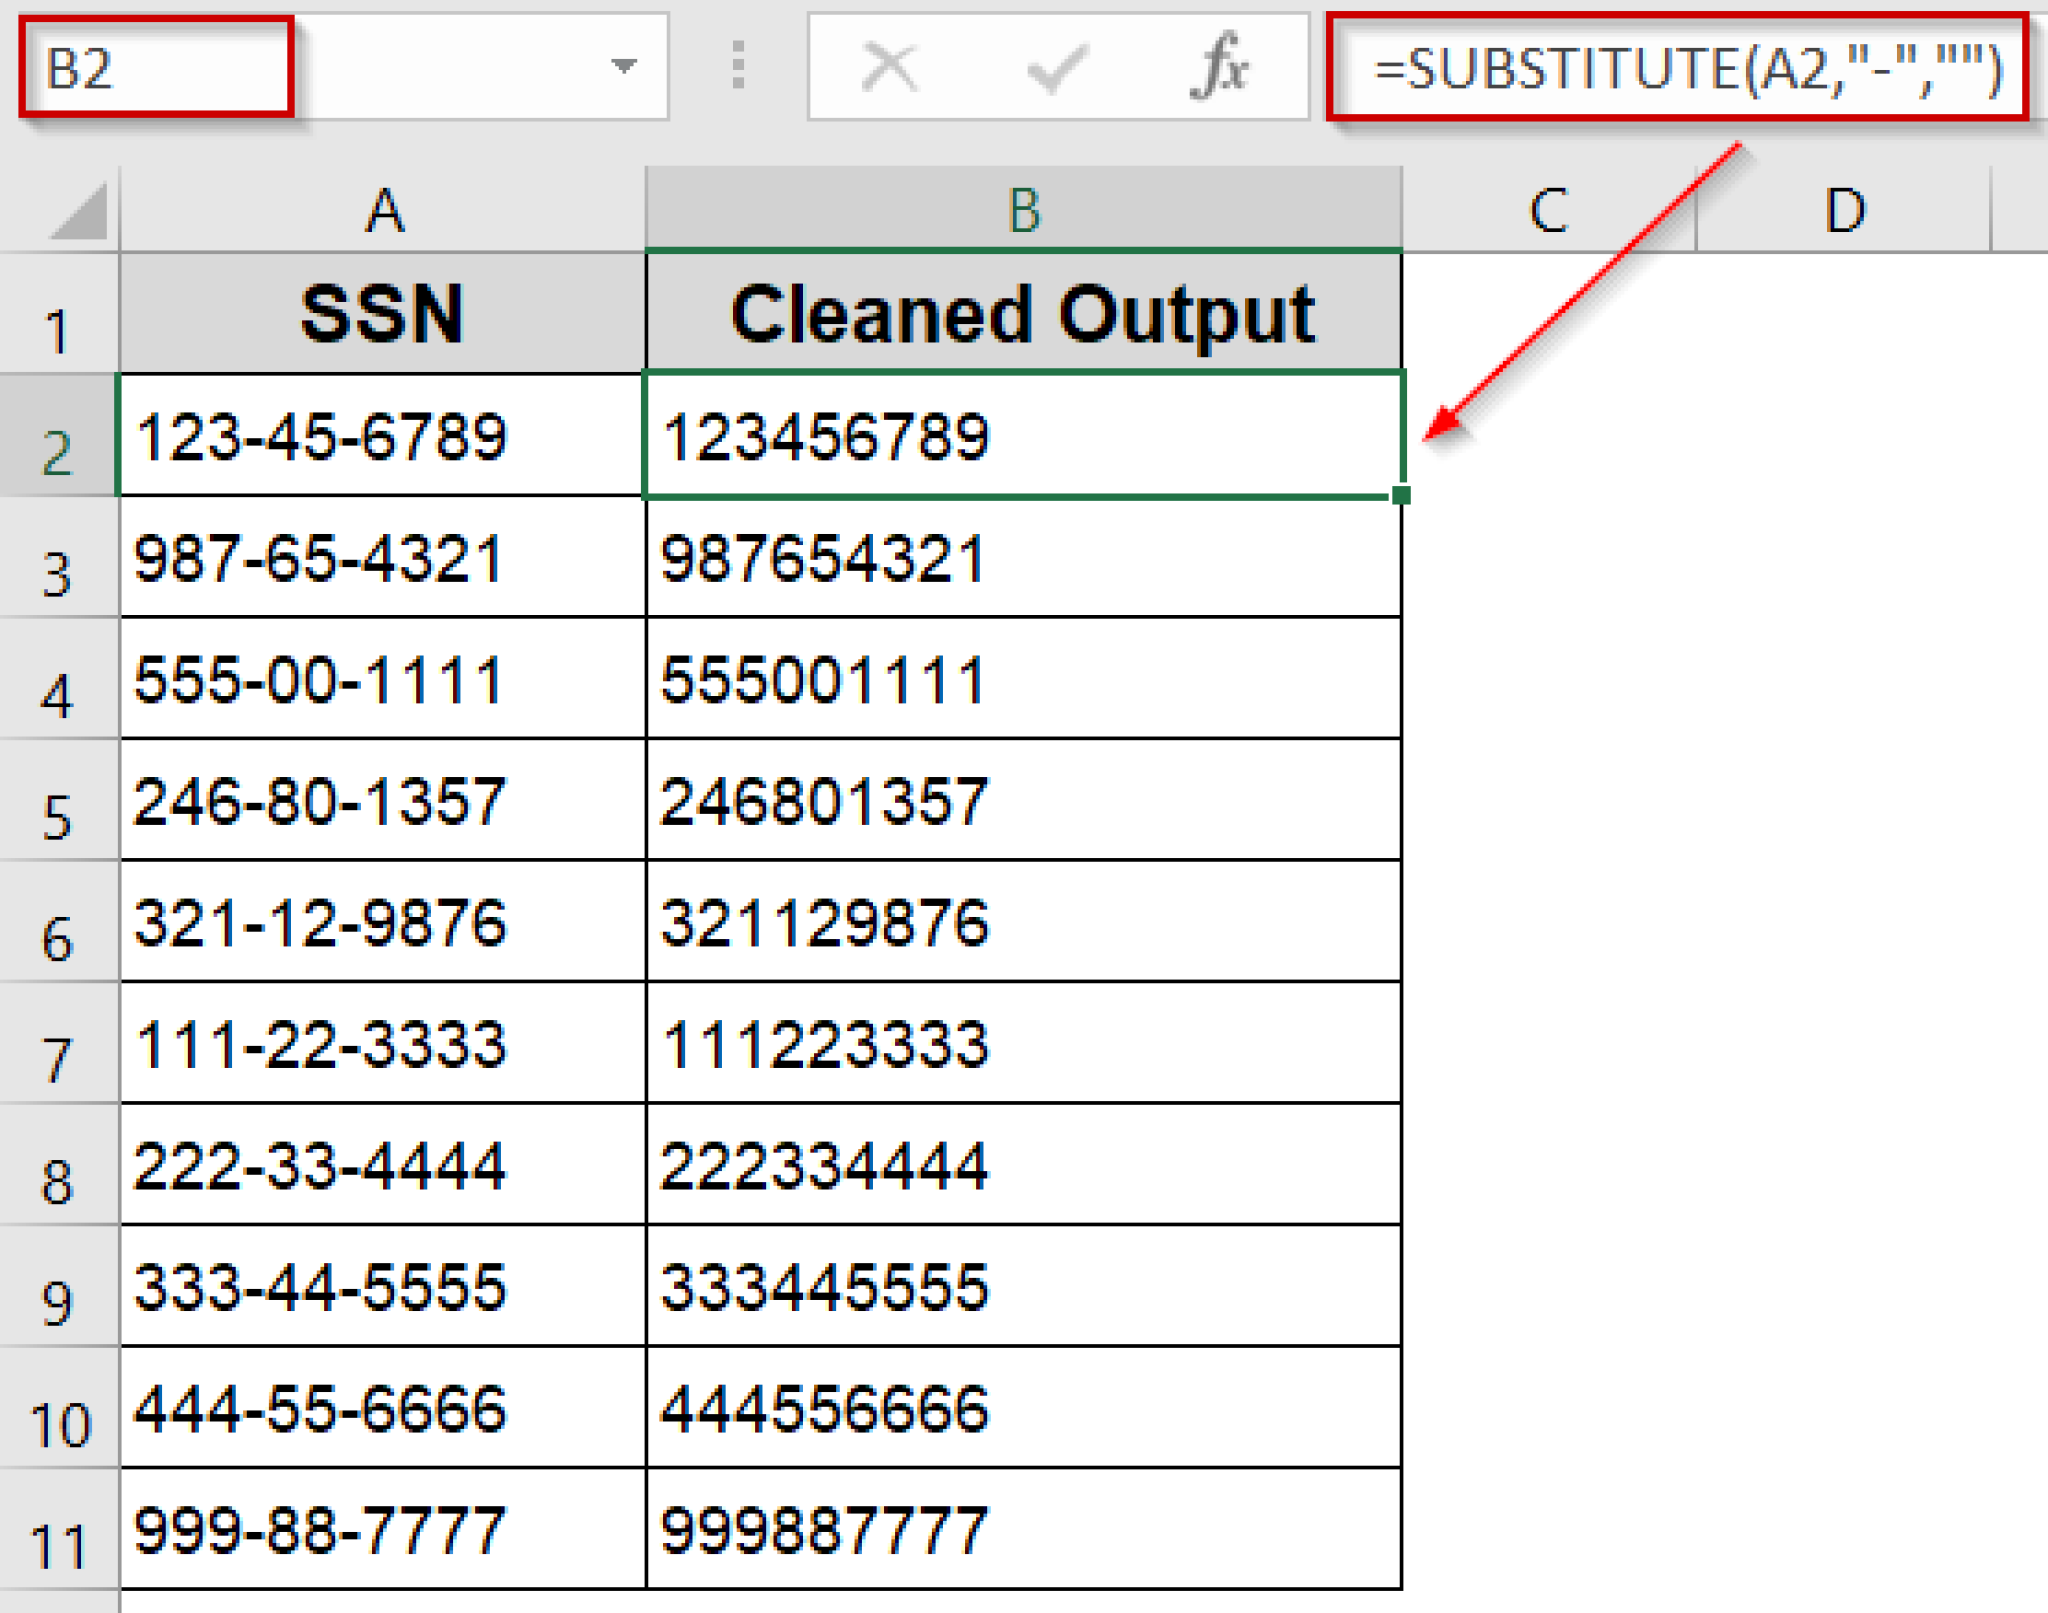Click the Cancel (X) icon in formula bar
2048x1613 pixels.
coord(890,66)
